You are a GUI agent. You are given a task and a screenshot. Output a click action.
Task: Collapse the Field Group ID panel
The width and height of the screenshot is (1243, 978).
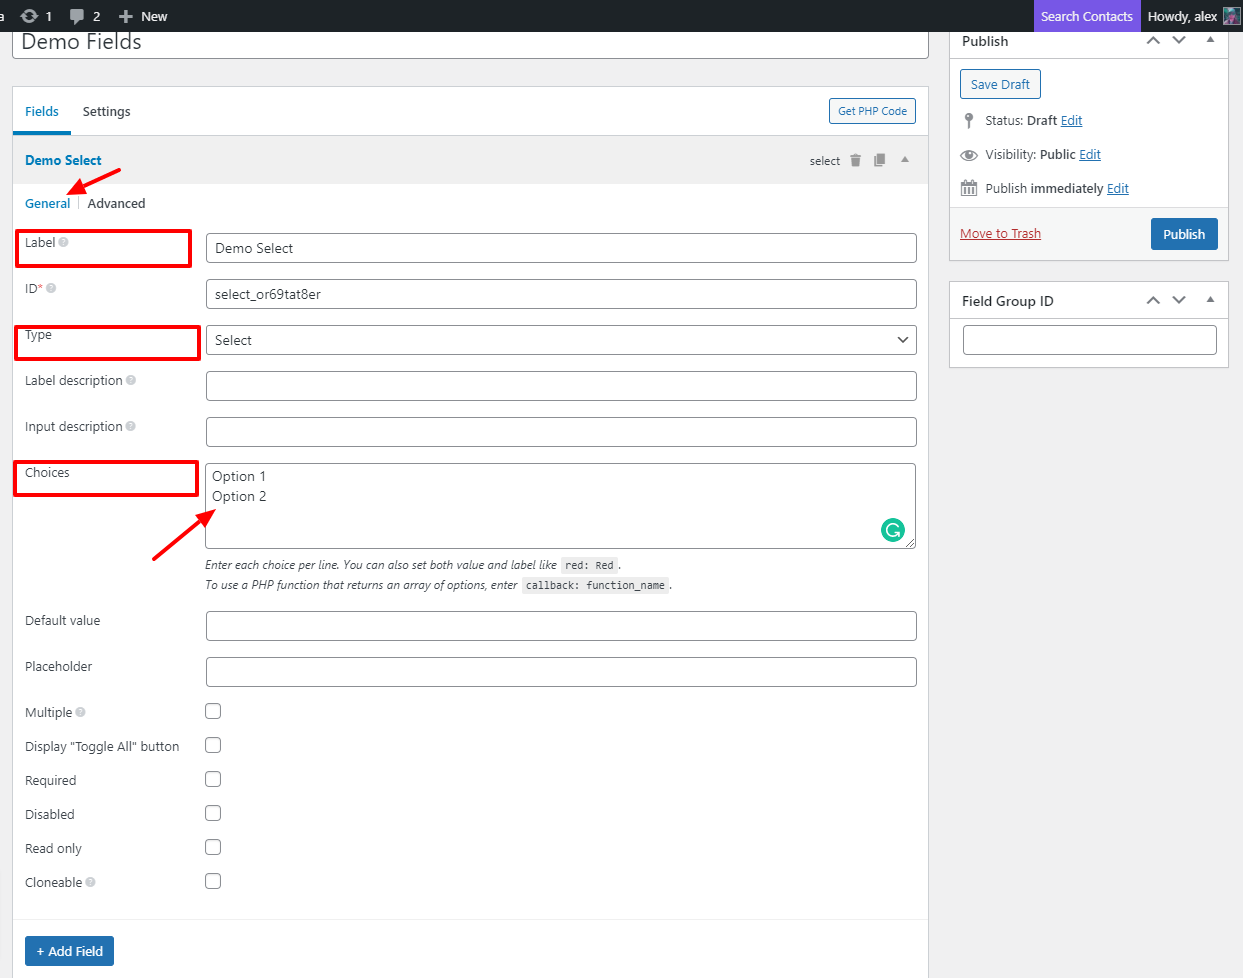click(x=1210, y=300)
